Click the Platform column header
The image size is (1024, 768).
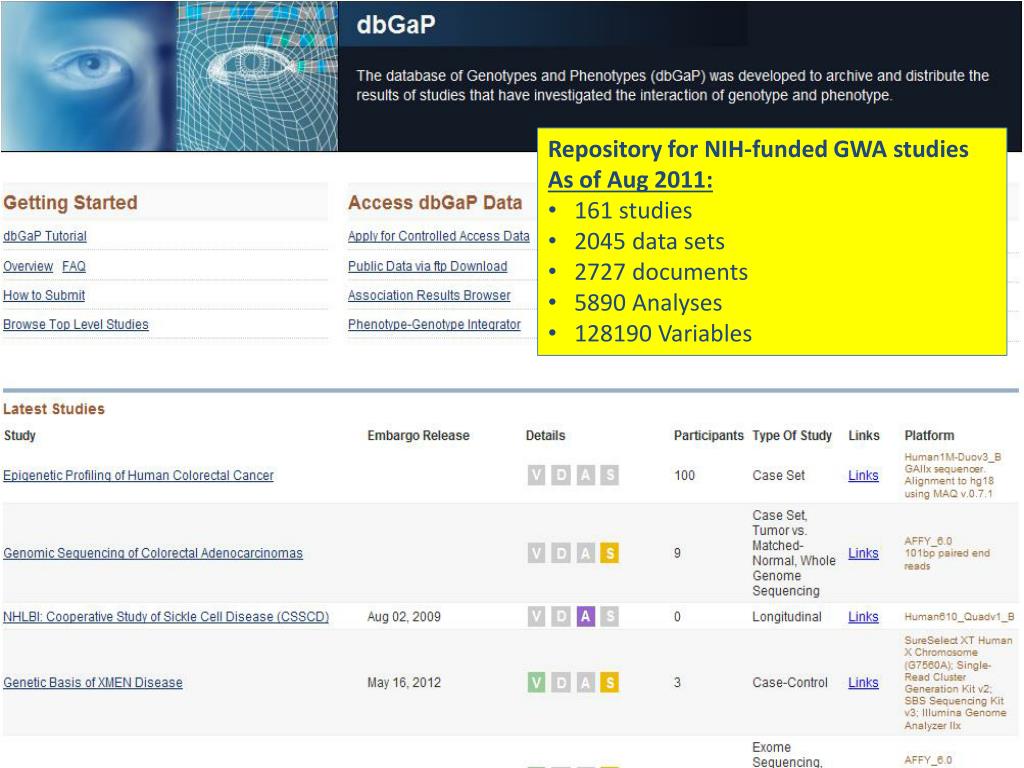(x=929, y=436)
